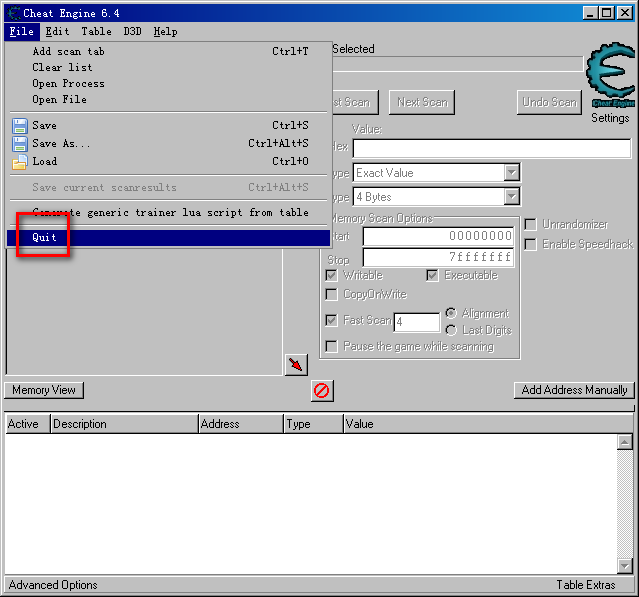Select Open Process in File menu

(68, 84)
